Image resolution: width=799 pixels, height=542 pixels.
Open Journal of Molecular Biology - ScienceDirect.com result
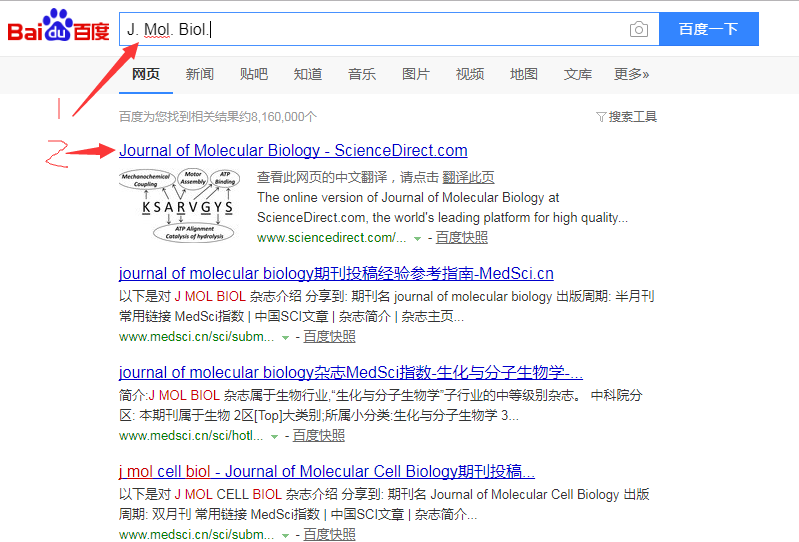click(293, 150)
